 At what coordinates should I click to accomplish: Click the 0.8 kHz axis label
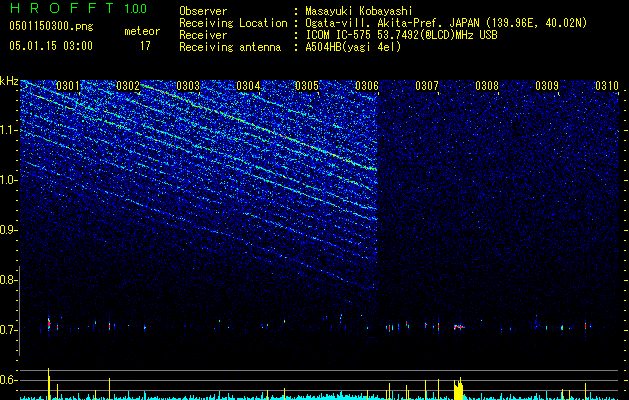pyautogui.click(x=9, y=280)
